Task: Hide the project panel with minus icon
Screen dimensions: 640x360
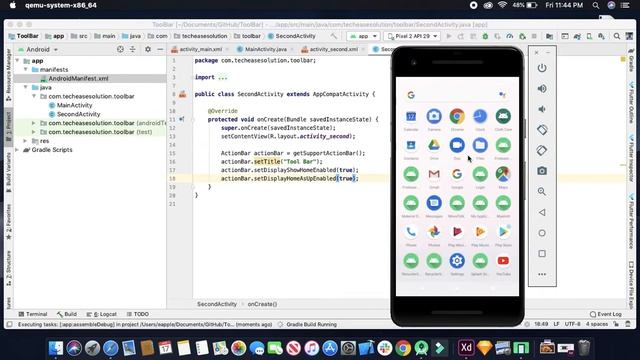Action: [x=160, y=49]
